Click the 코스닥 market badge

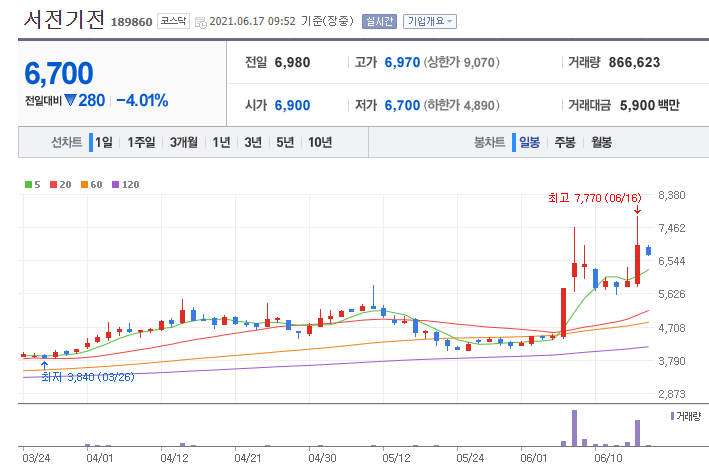[x=173, y=21]
